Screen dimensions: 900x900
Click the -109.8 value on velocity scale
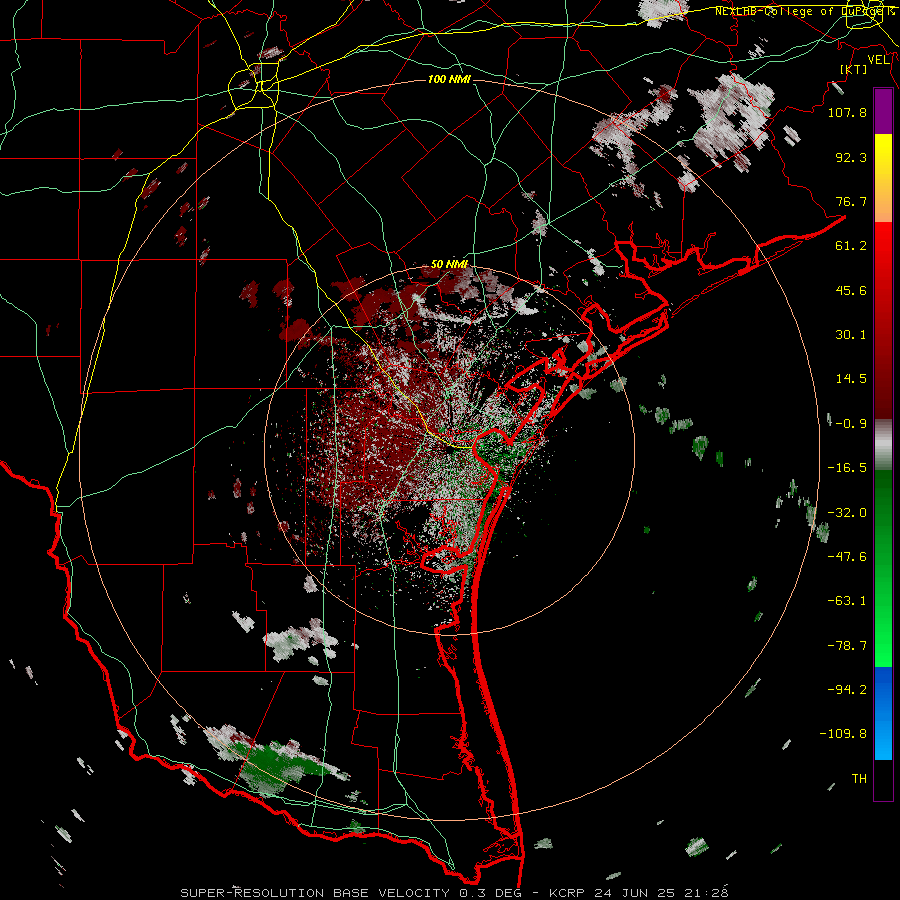click(843, 734)
